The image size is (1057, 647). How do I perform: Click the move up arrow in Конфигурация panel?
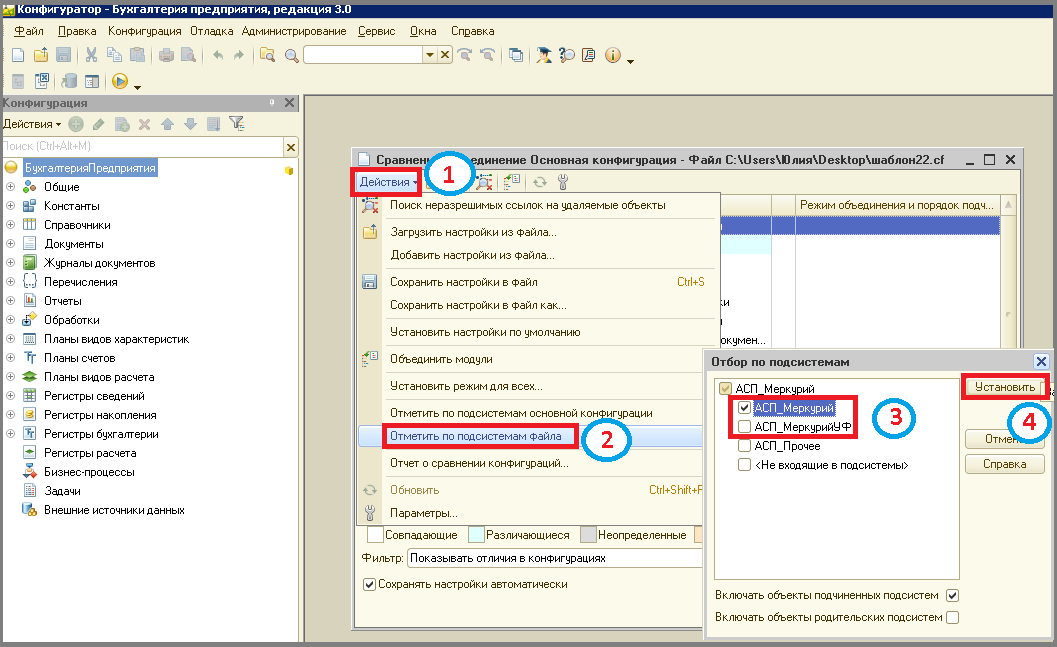pyautogui.click(x=167, y=124)
